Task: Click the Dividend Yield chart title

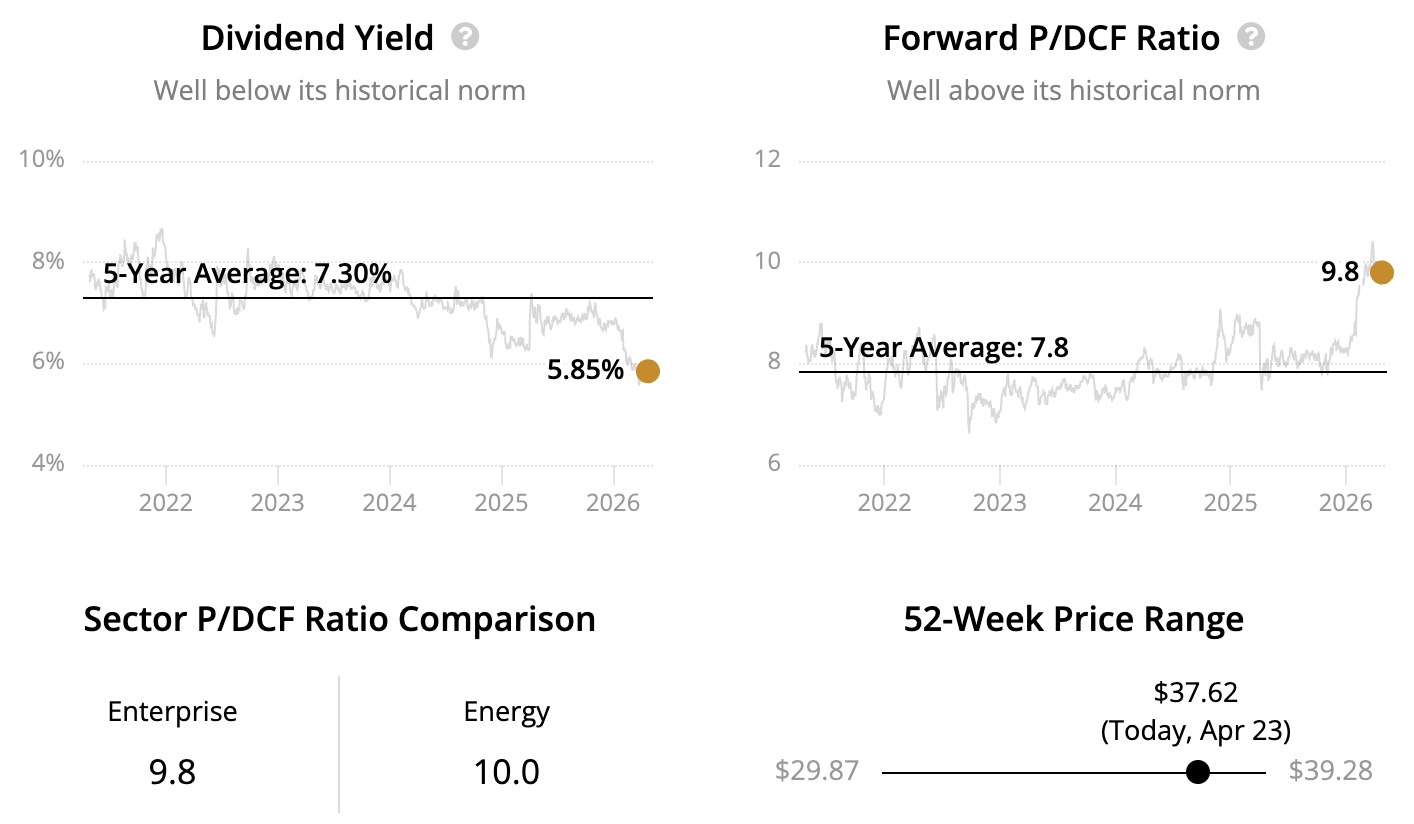Action: point(317,39)
